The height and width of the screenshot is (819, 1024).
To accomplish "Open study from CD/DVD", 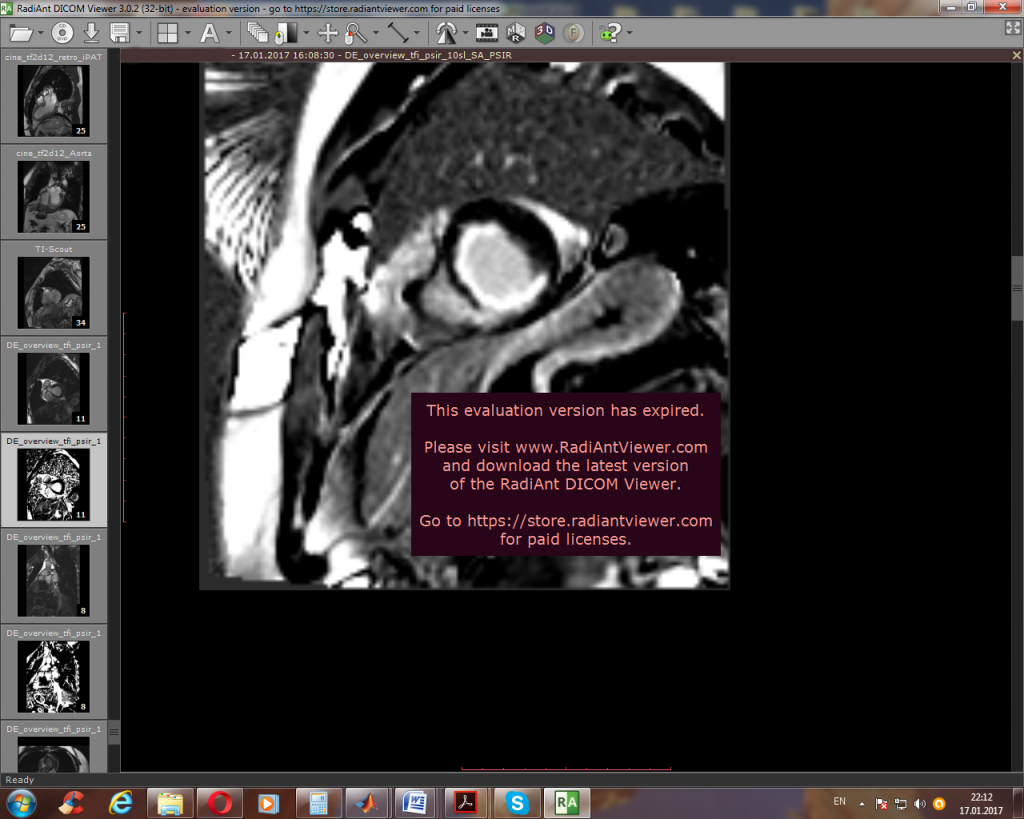I will pos(62,33).
